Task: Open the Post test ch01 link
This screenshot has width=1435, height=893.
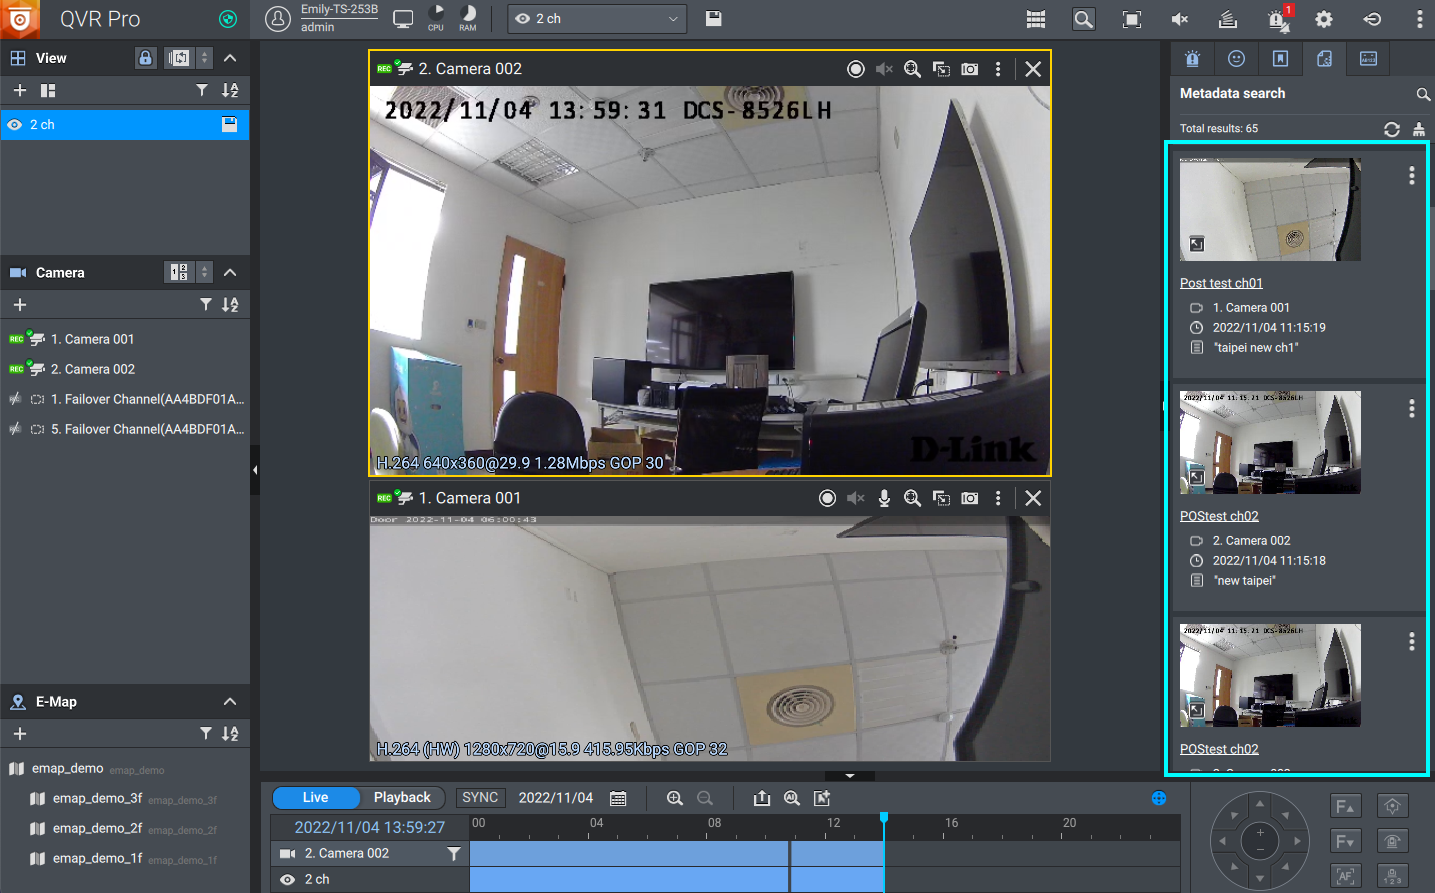Action: [x=1221, y=283]
